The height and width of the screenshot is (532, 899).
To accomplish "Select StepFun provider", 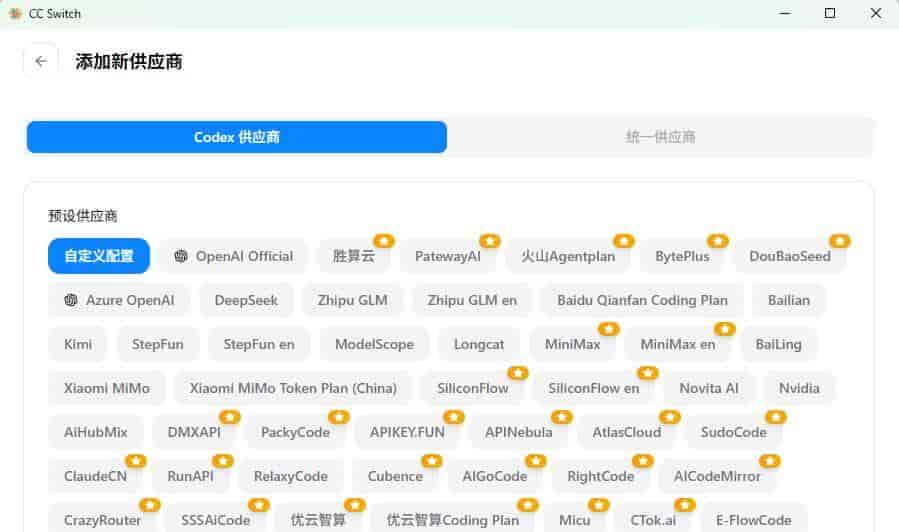I will [x=158, y=344].
